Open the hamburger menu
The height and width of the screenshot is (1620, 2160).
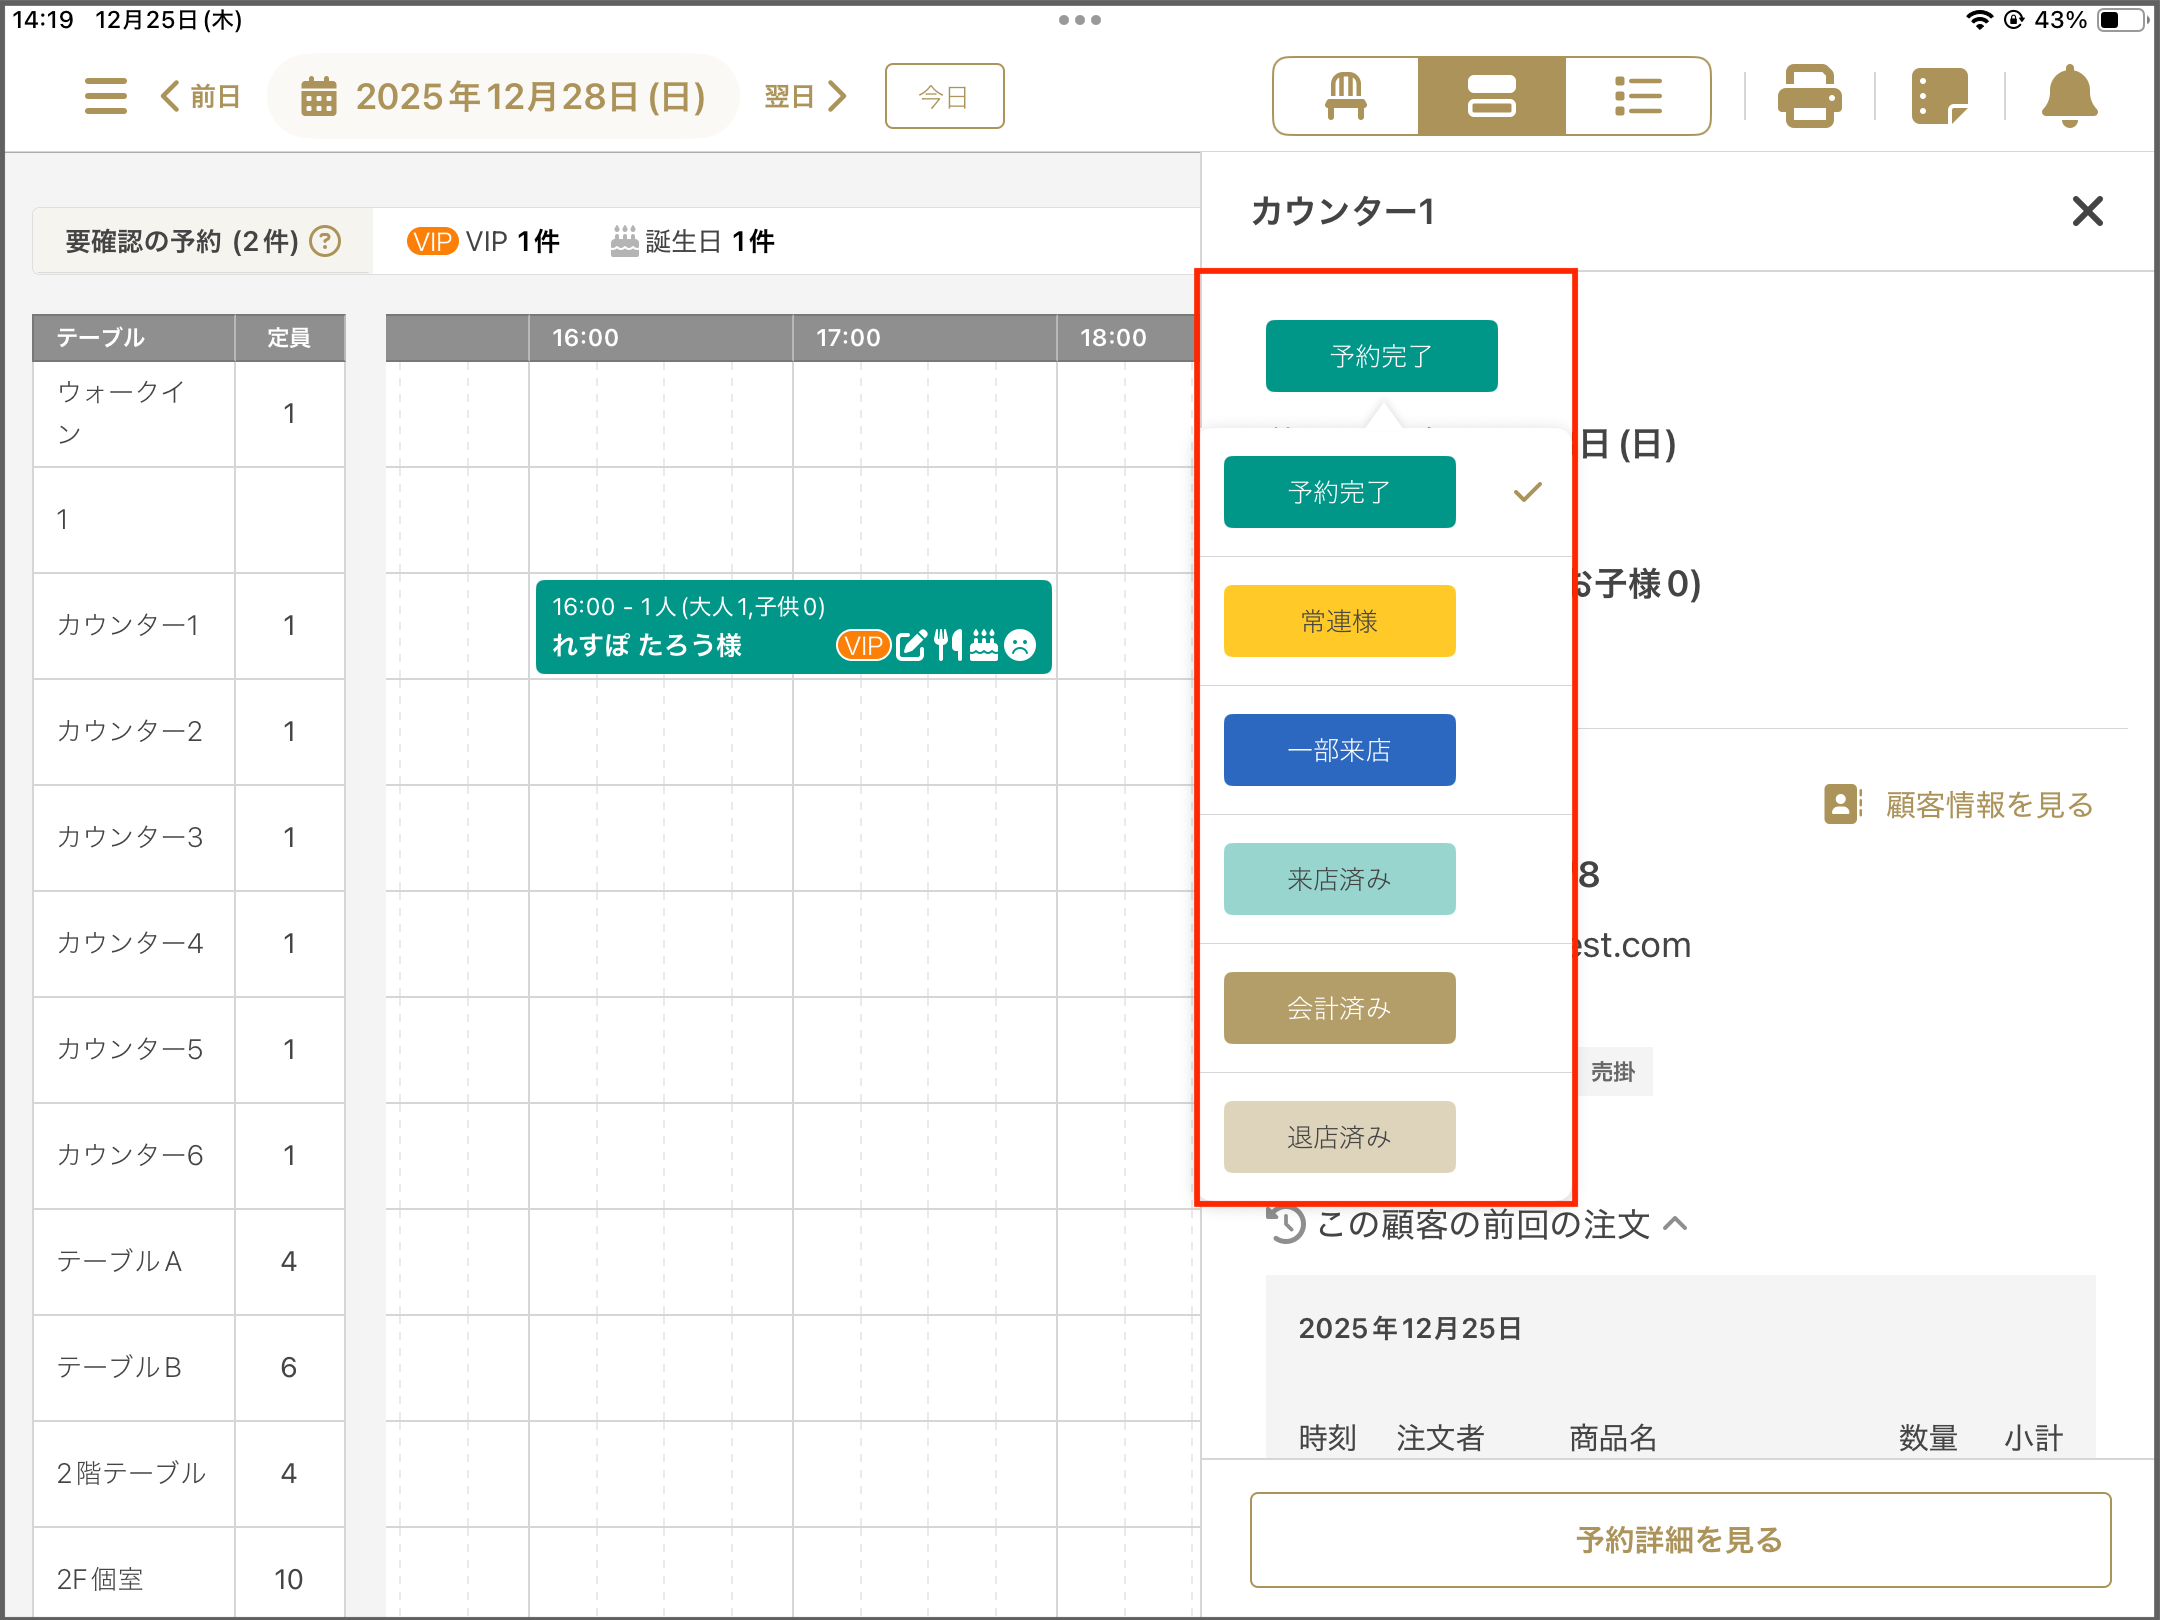tap(105, 96)
